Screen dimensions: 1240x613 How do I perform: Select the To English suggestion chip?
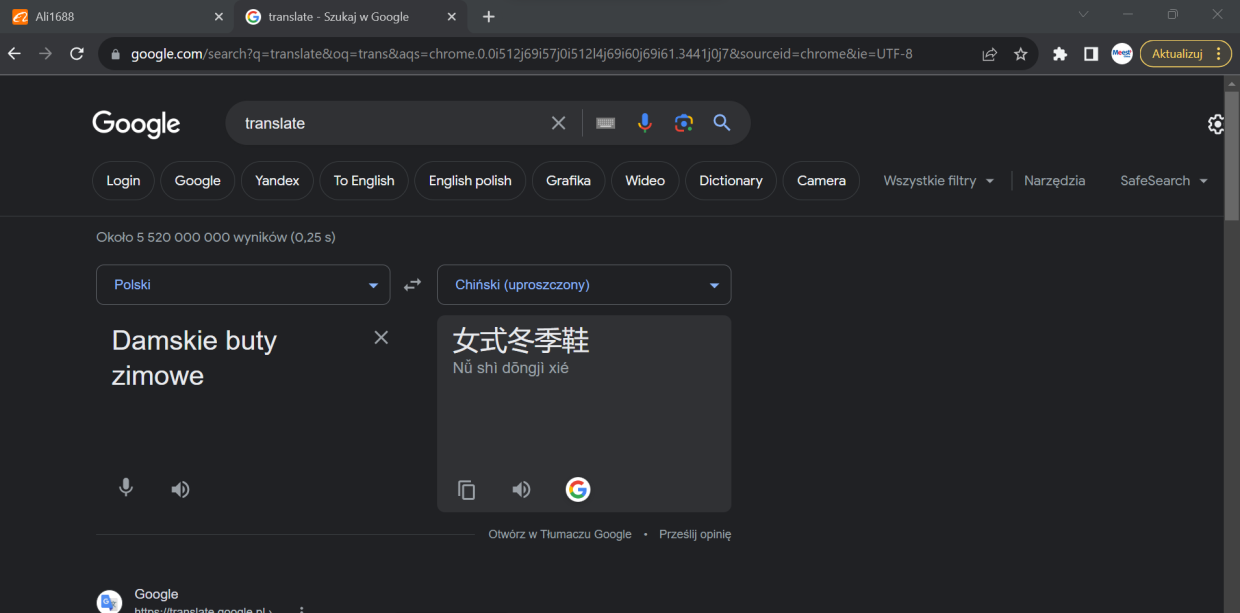[364, 181]
